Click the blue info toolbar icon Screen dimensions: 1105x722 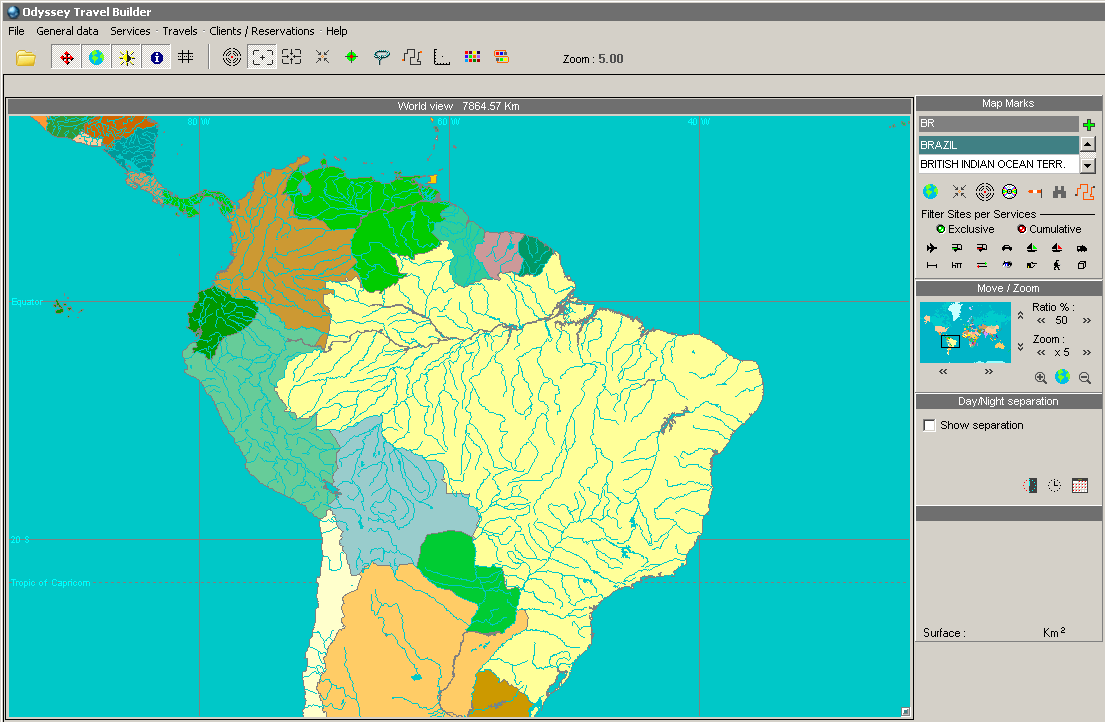(157, 58)
